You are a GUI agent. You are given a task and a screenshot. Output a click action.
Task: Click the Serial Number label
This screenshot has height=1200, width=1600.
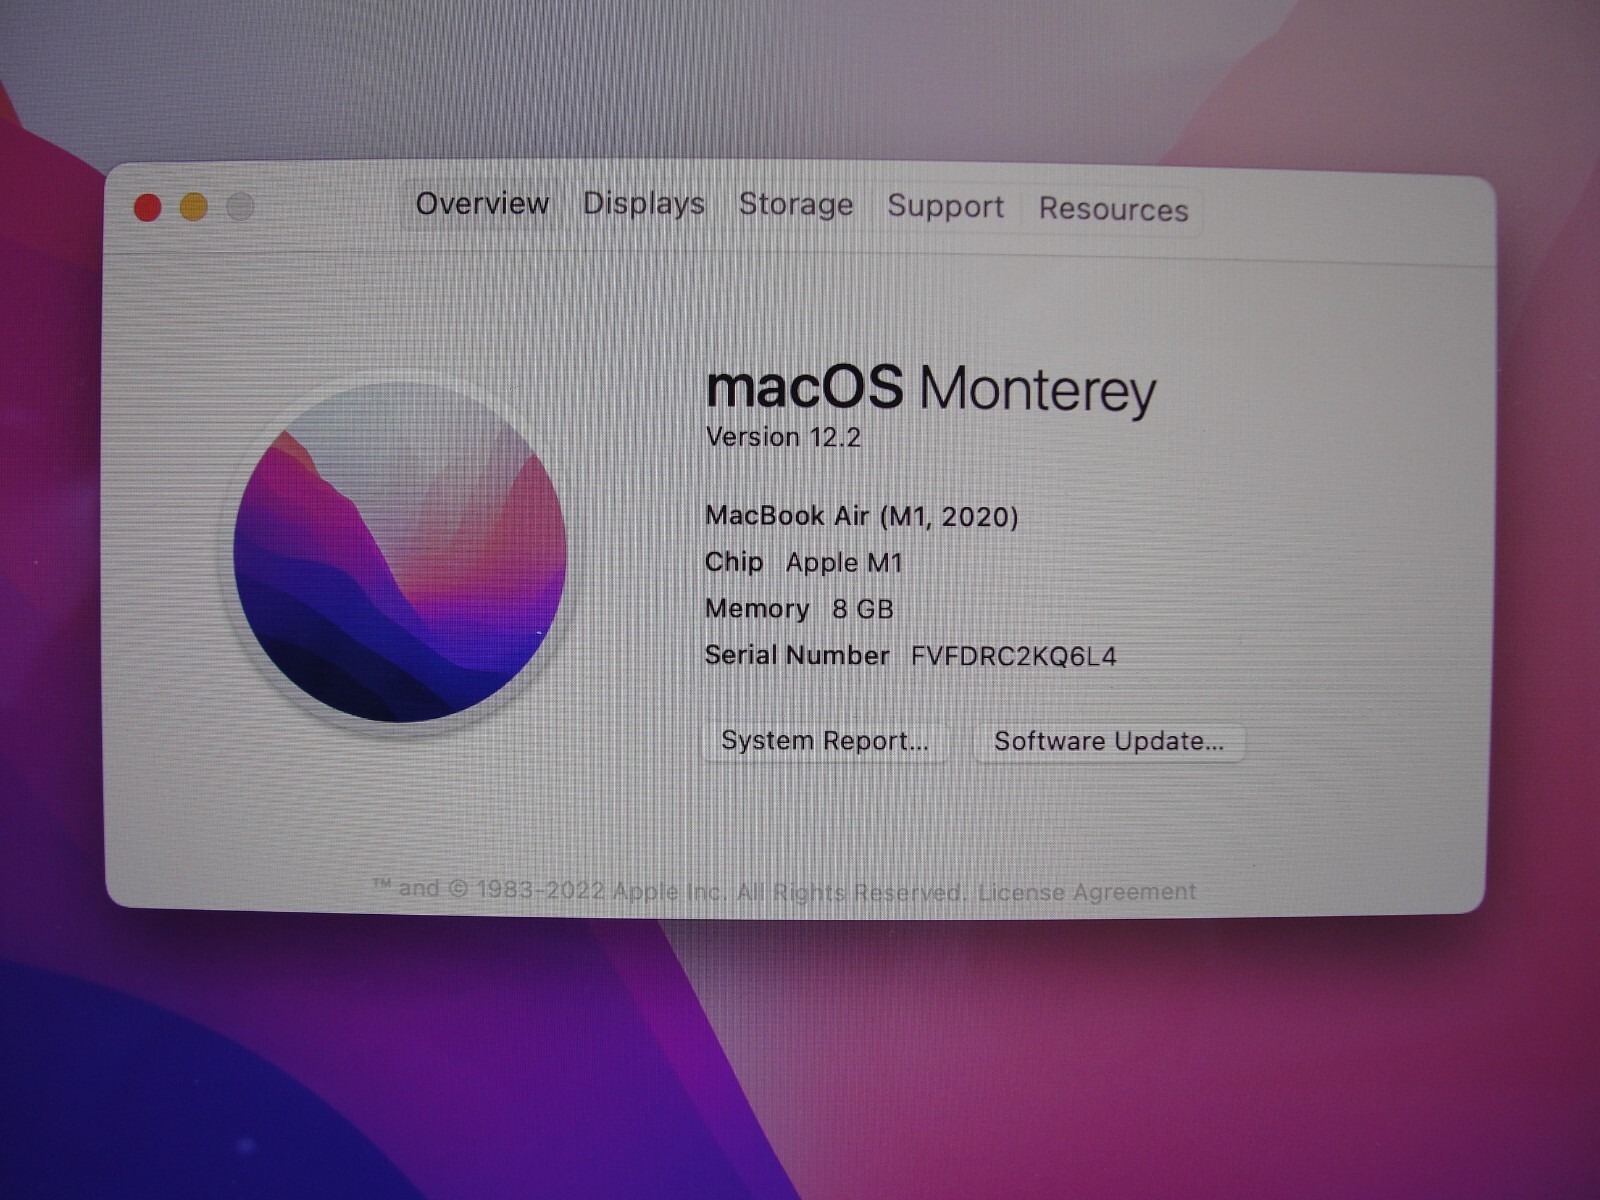click(x=797, y=655)
